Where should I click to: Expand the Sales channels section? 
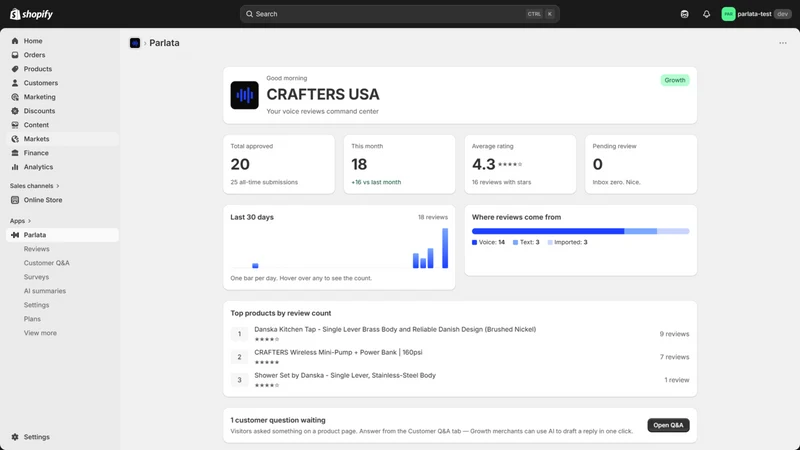click(x=35, y=186)
